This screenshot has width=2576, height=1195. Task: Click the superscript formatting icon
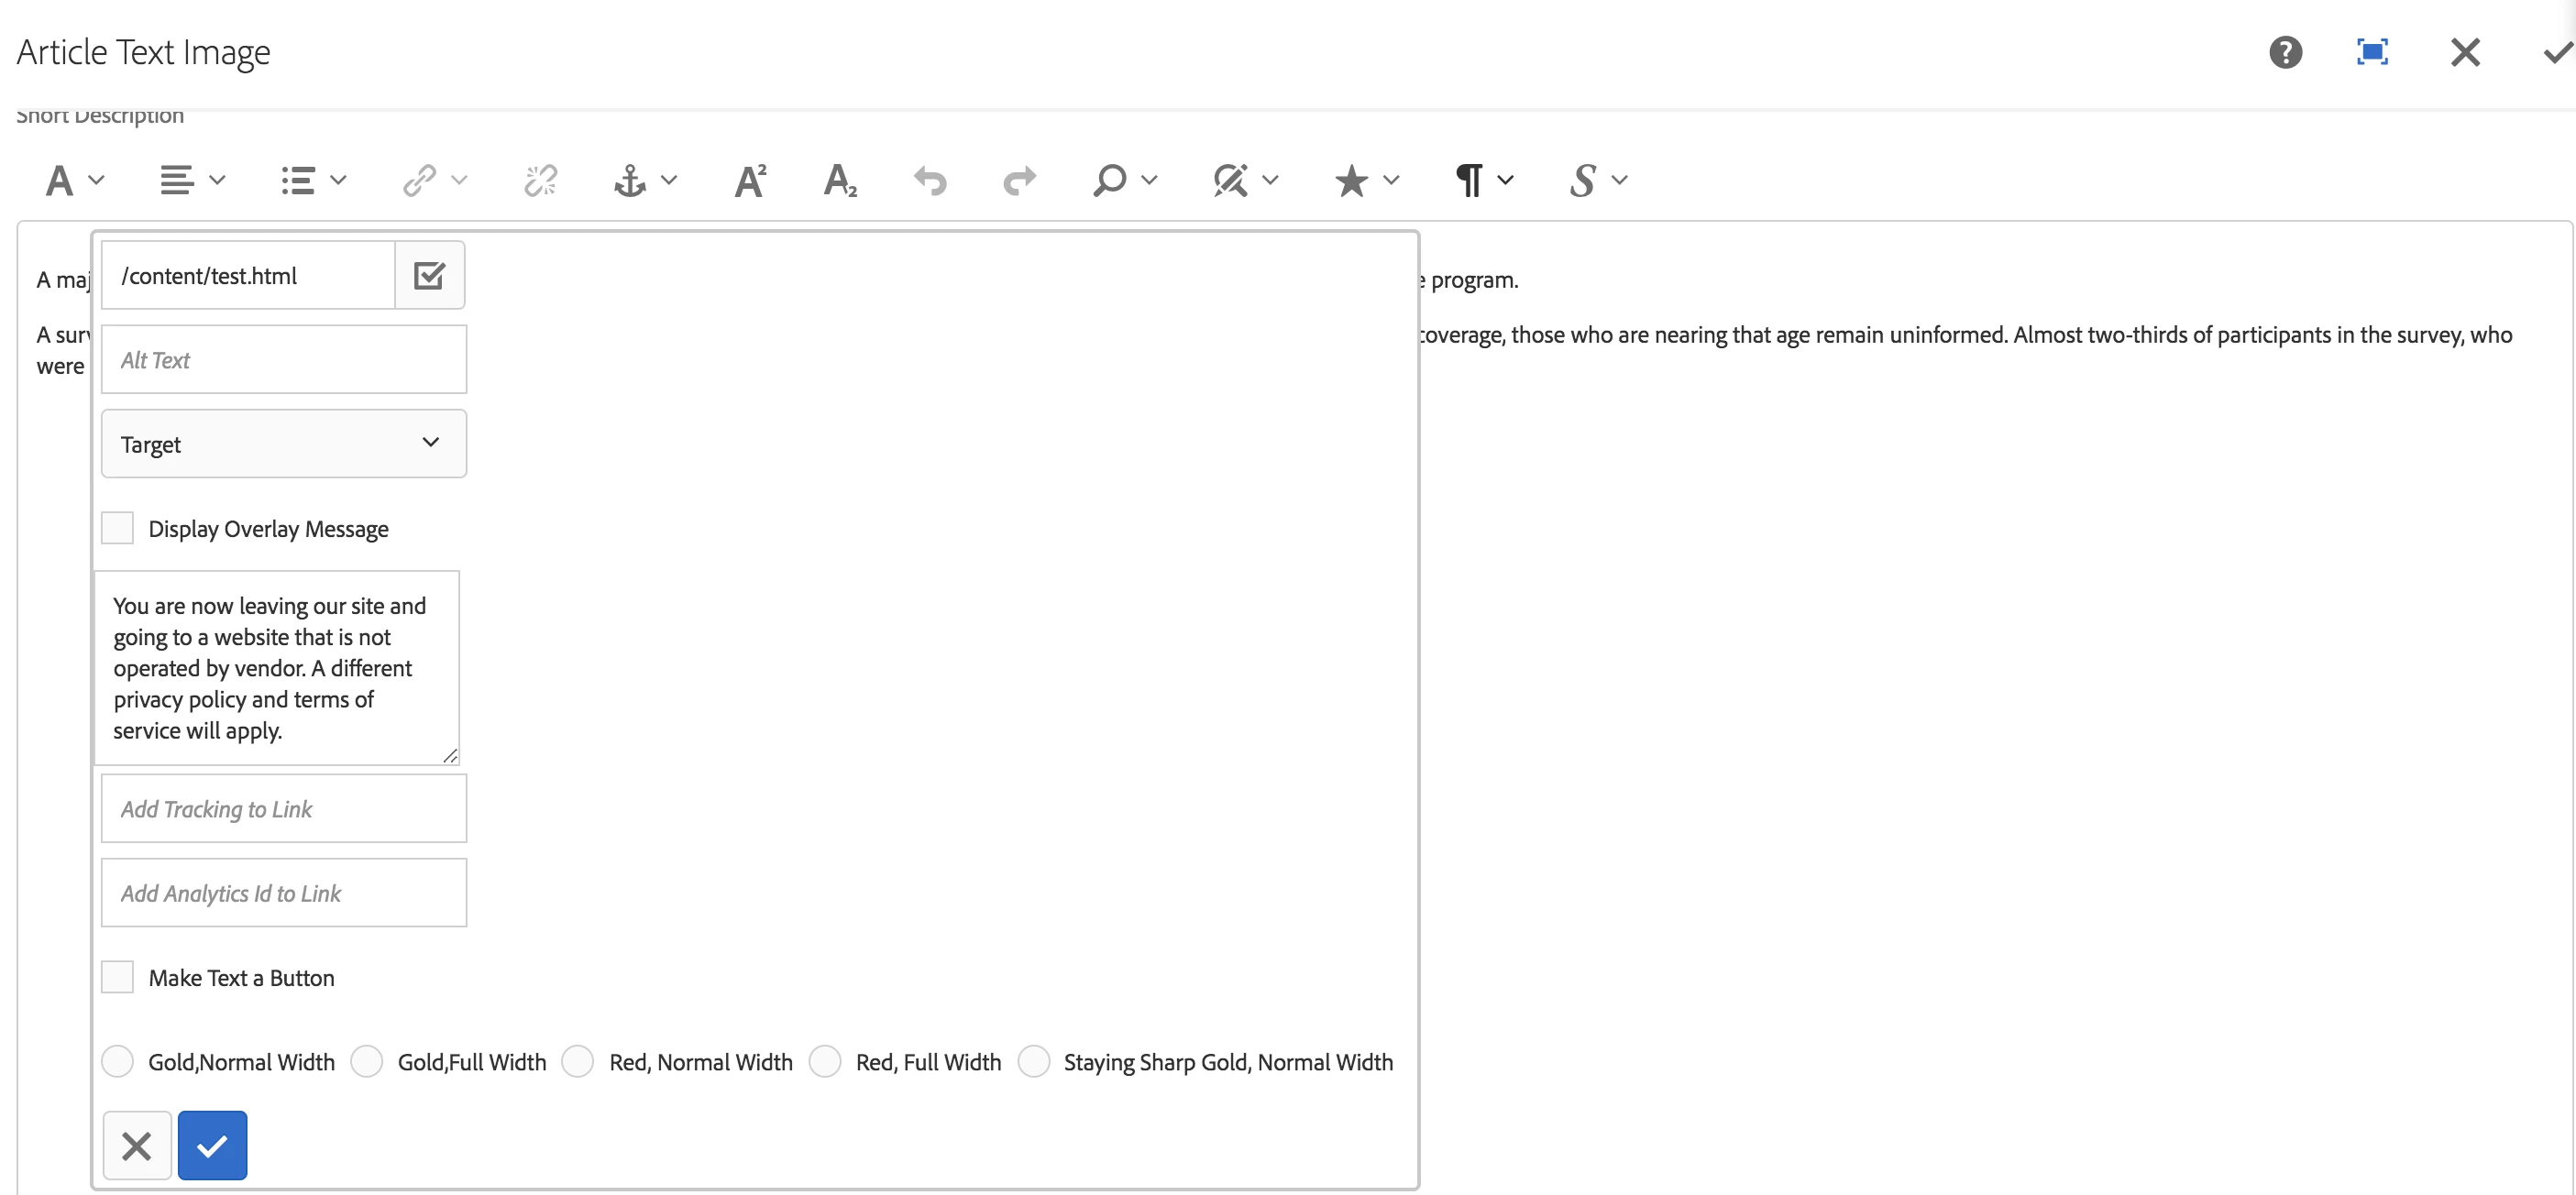click(x=750, y=180)
